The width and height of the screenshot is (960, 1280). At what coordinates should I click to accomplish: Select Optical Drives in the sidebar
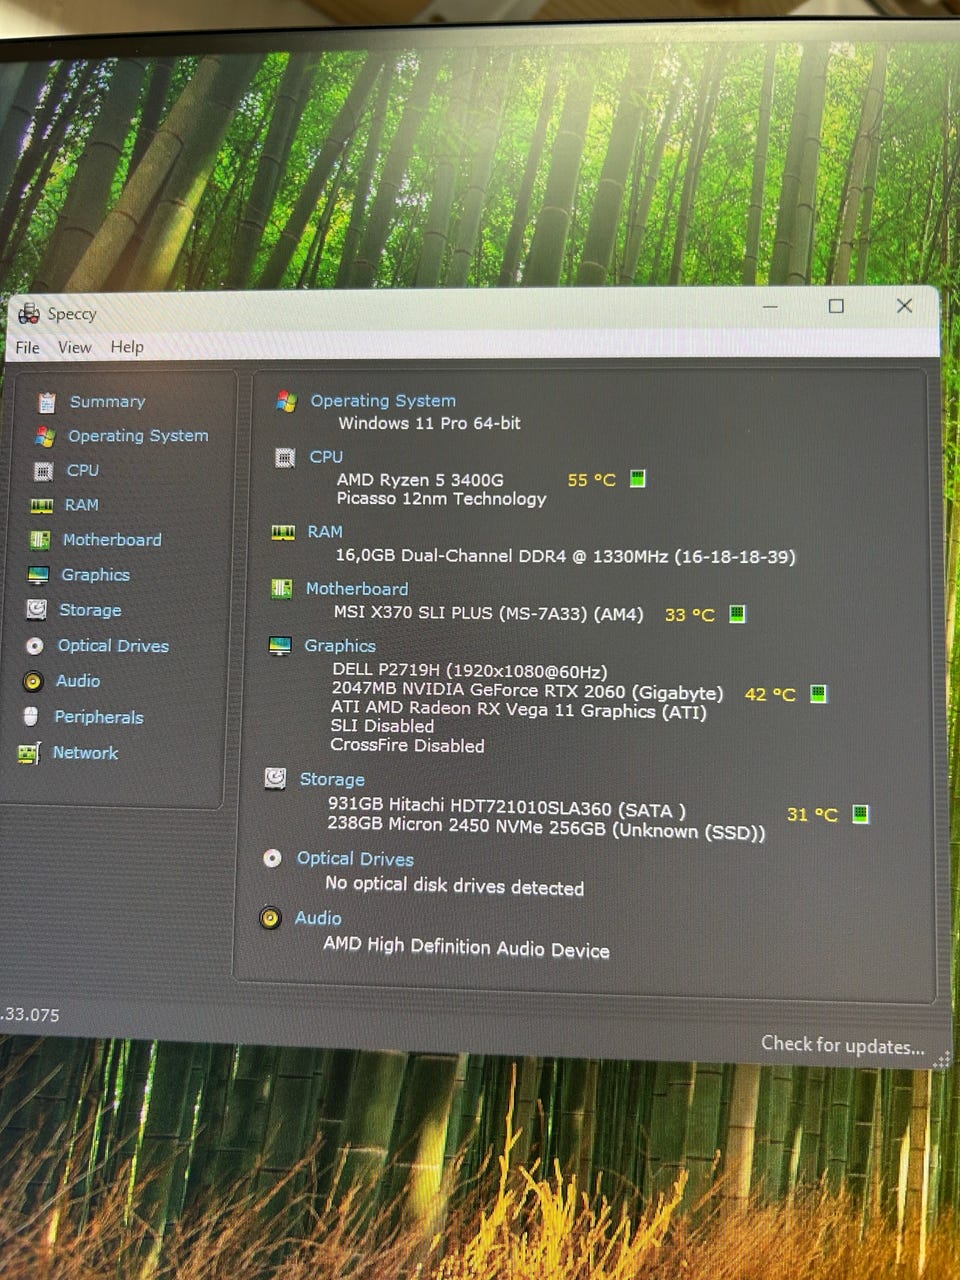click(113, 646)
